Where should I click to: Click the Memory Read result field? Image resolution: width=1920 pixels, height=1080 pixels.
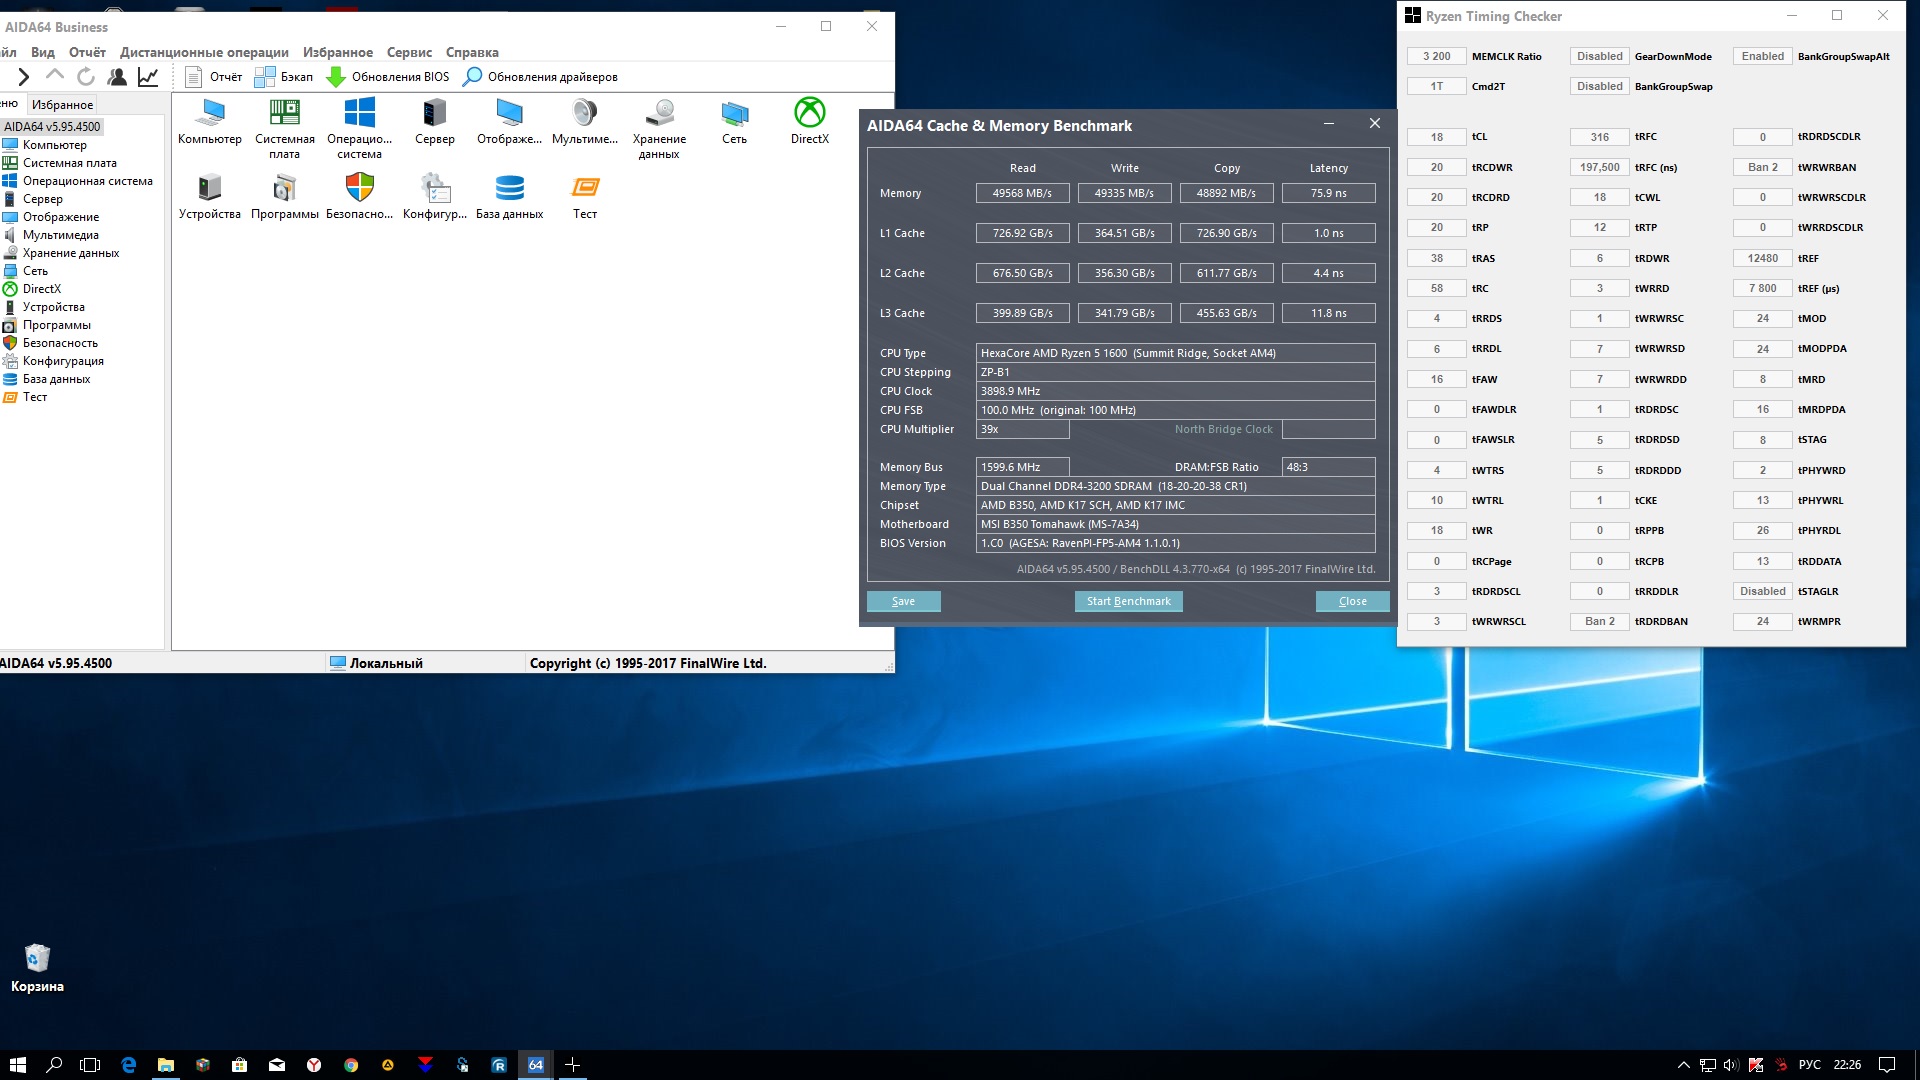point(1022,193)
